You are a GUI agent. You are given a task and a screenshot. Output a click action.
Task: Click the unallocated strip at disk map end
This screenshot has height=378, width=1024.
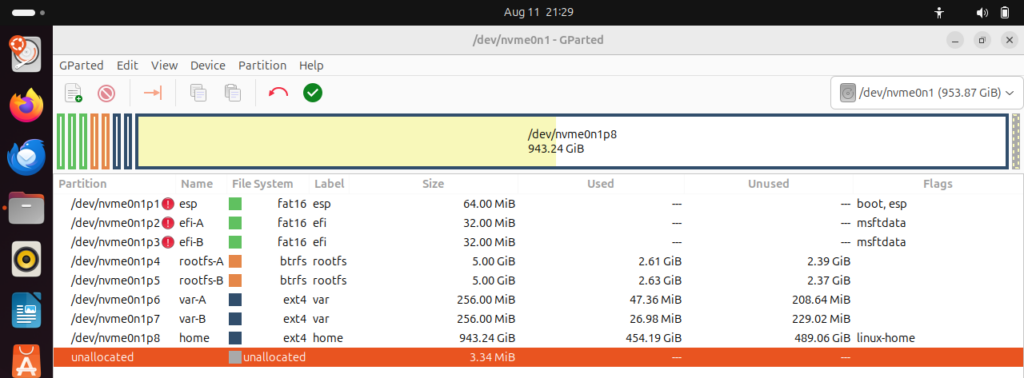1016,141
